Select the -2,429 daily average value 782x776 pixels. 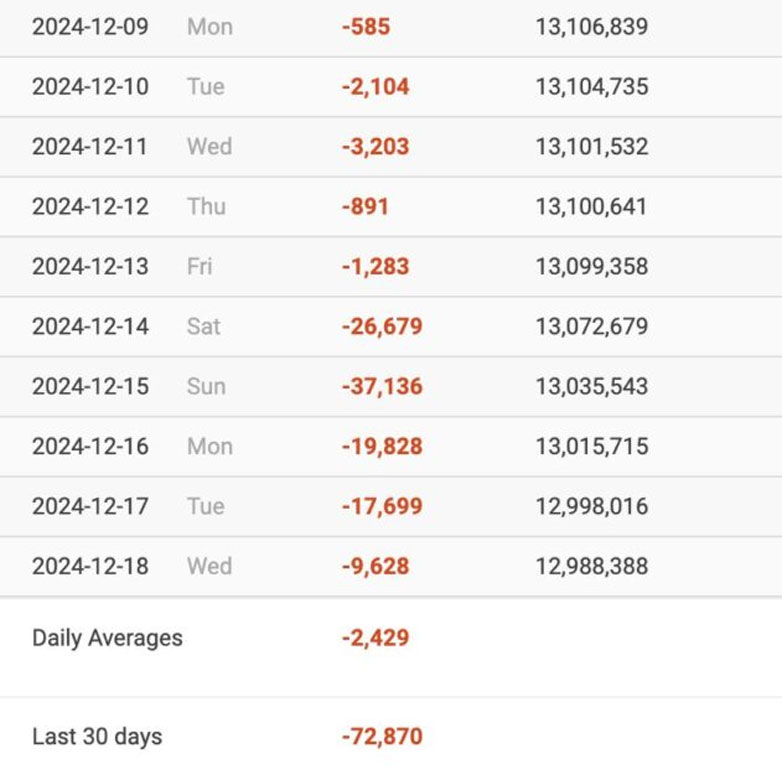pyautogui.click(x=375, y=638)
